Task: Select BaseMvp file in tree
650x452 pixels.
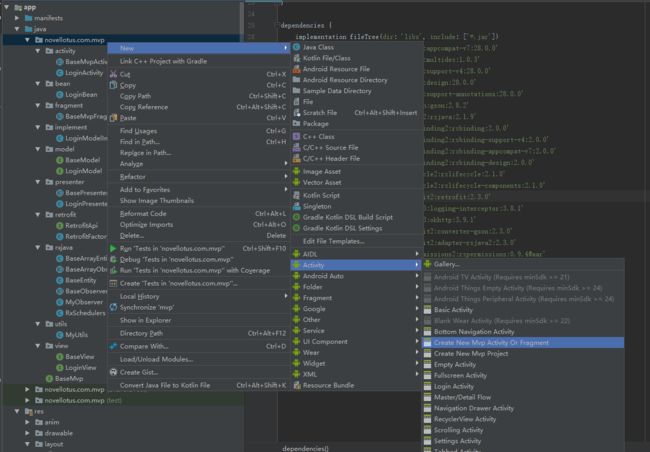Action: point(69,378)
